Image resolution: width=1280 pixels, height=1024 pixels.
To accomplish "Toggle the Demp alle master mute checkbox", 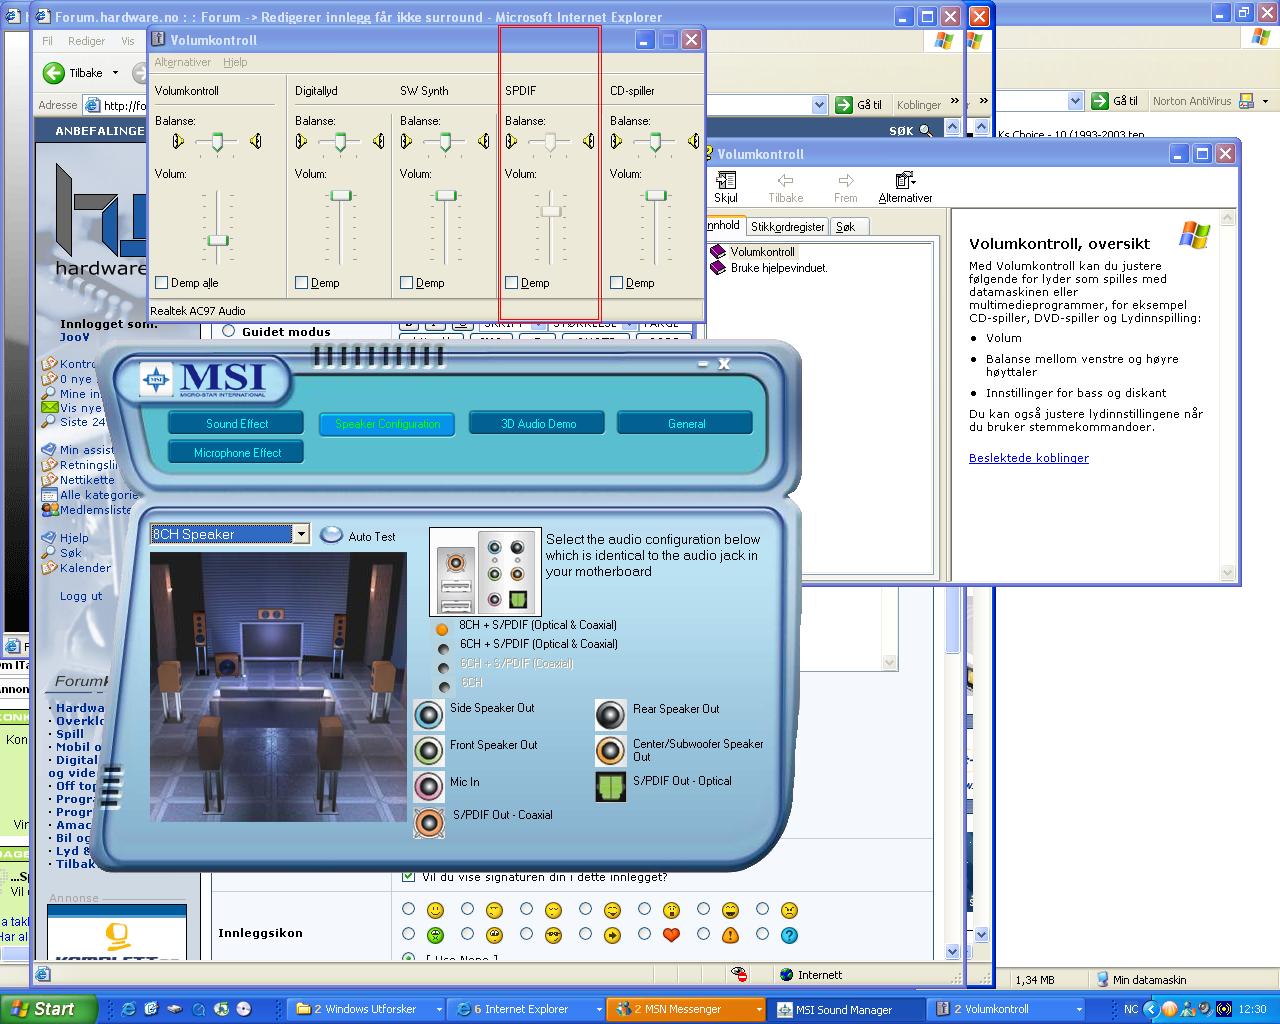I will (162, 283).
